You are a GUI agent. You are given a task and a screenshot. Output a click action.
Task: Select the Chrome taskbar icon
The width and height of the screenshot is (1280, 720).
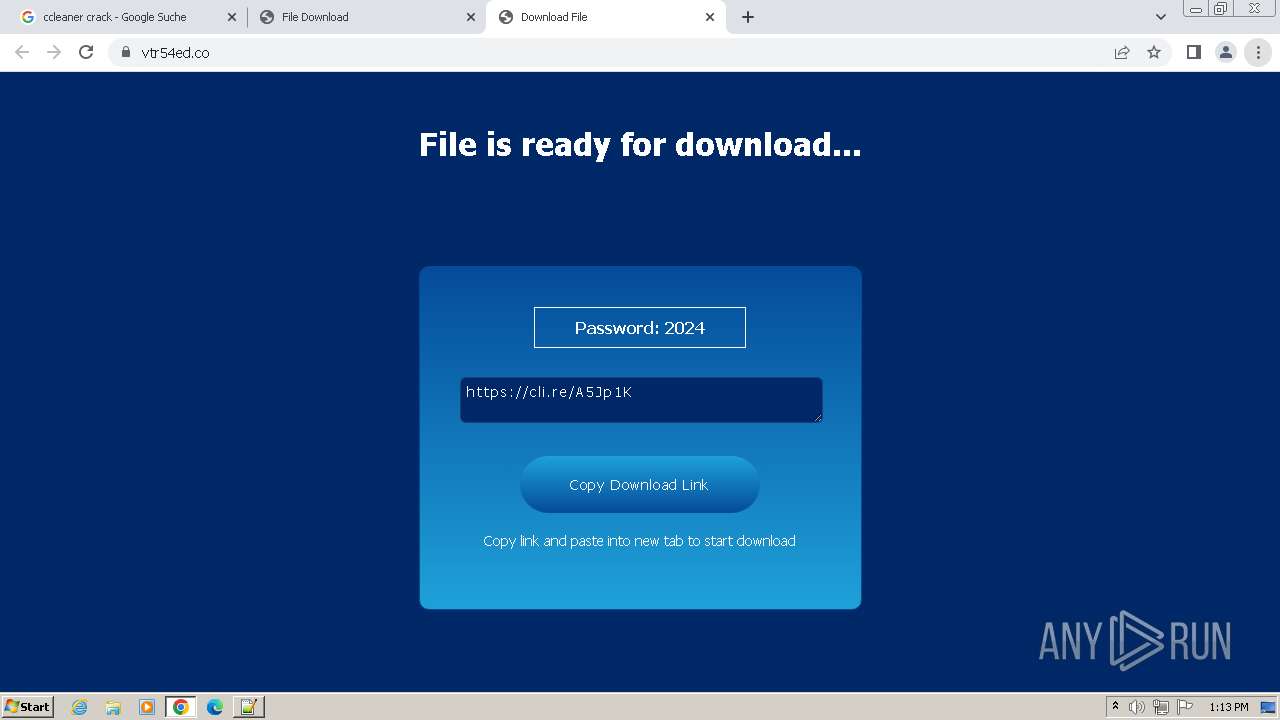(180, 707)
